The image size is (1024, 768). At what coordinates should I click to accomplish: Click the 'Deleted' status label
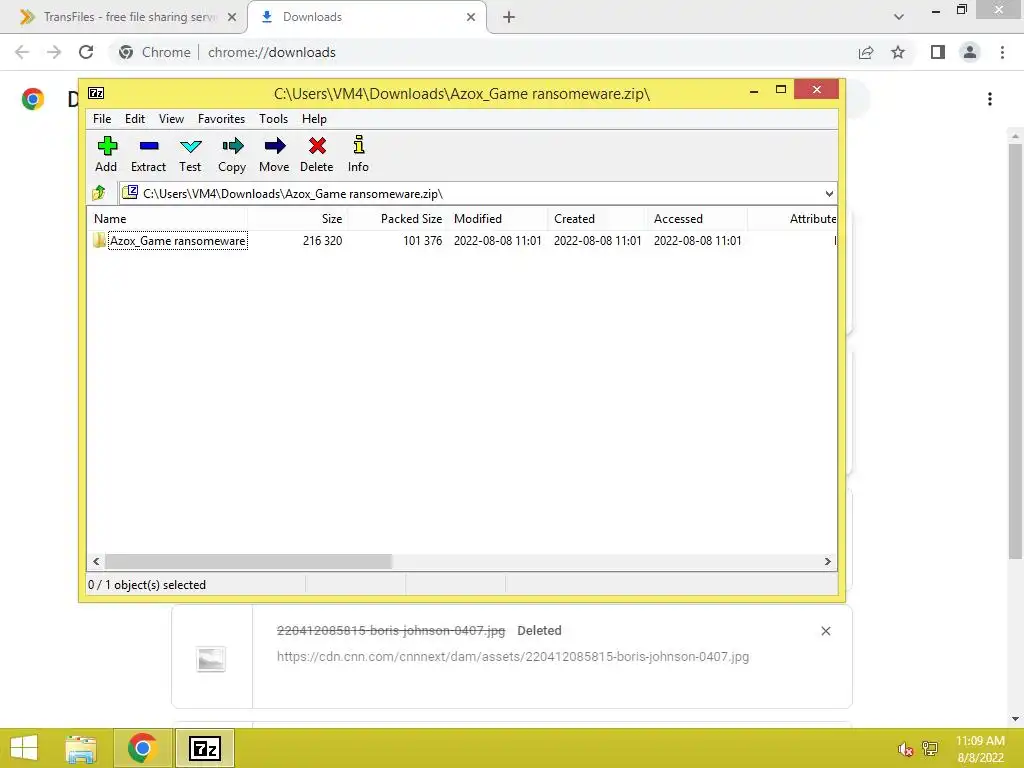pyautogui.click(x=539, y=631)
